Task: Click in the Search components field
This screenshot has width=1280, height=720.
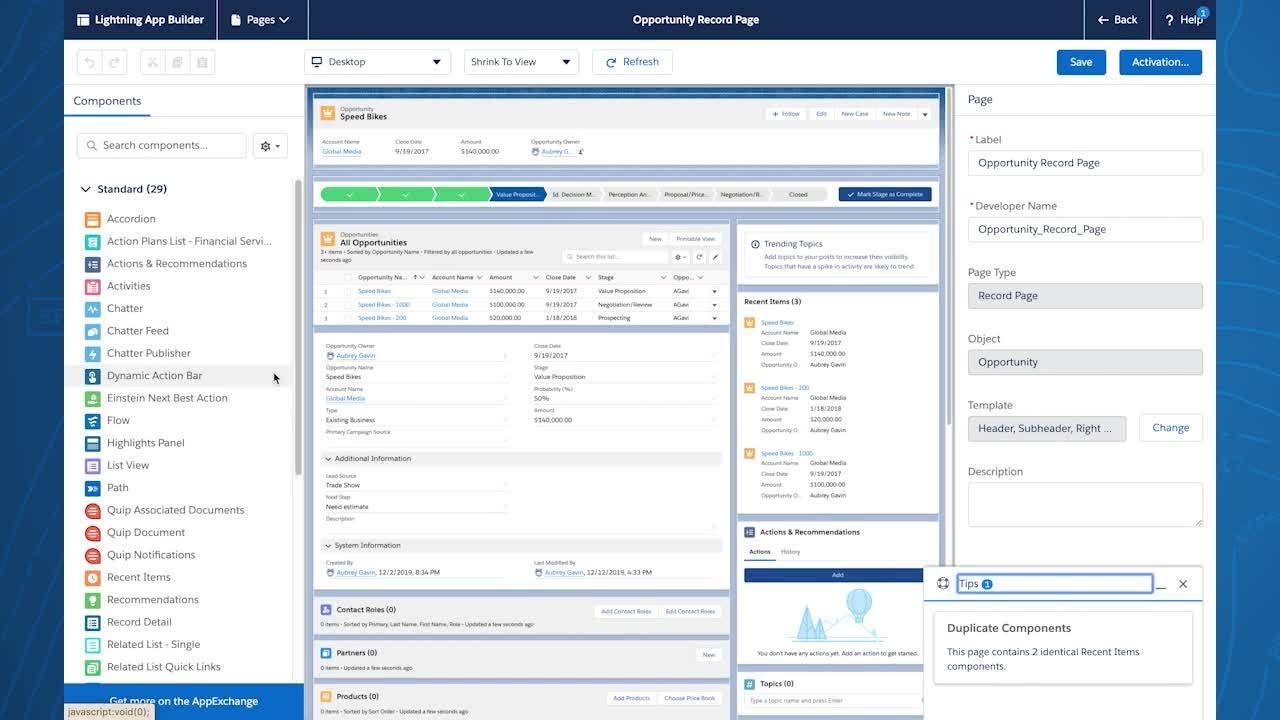Action: pos(162,146)
